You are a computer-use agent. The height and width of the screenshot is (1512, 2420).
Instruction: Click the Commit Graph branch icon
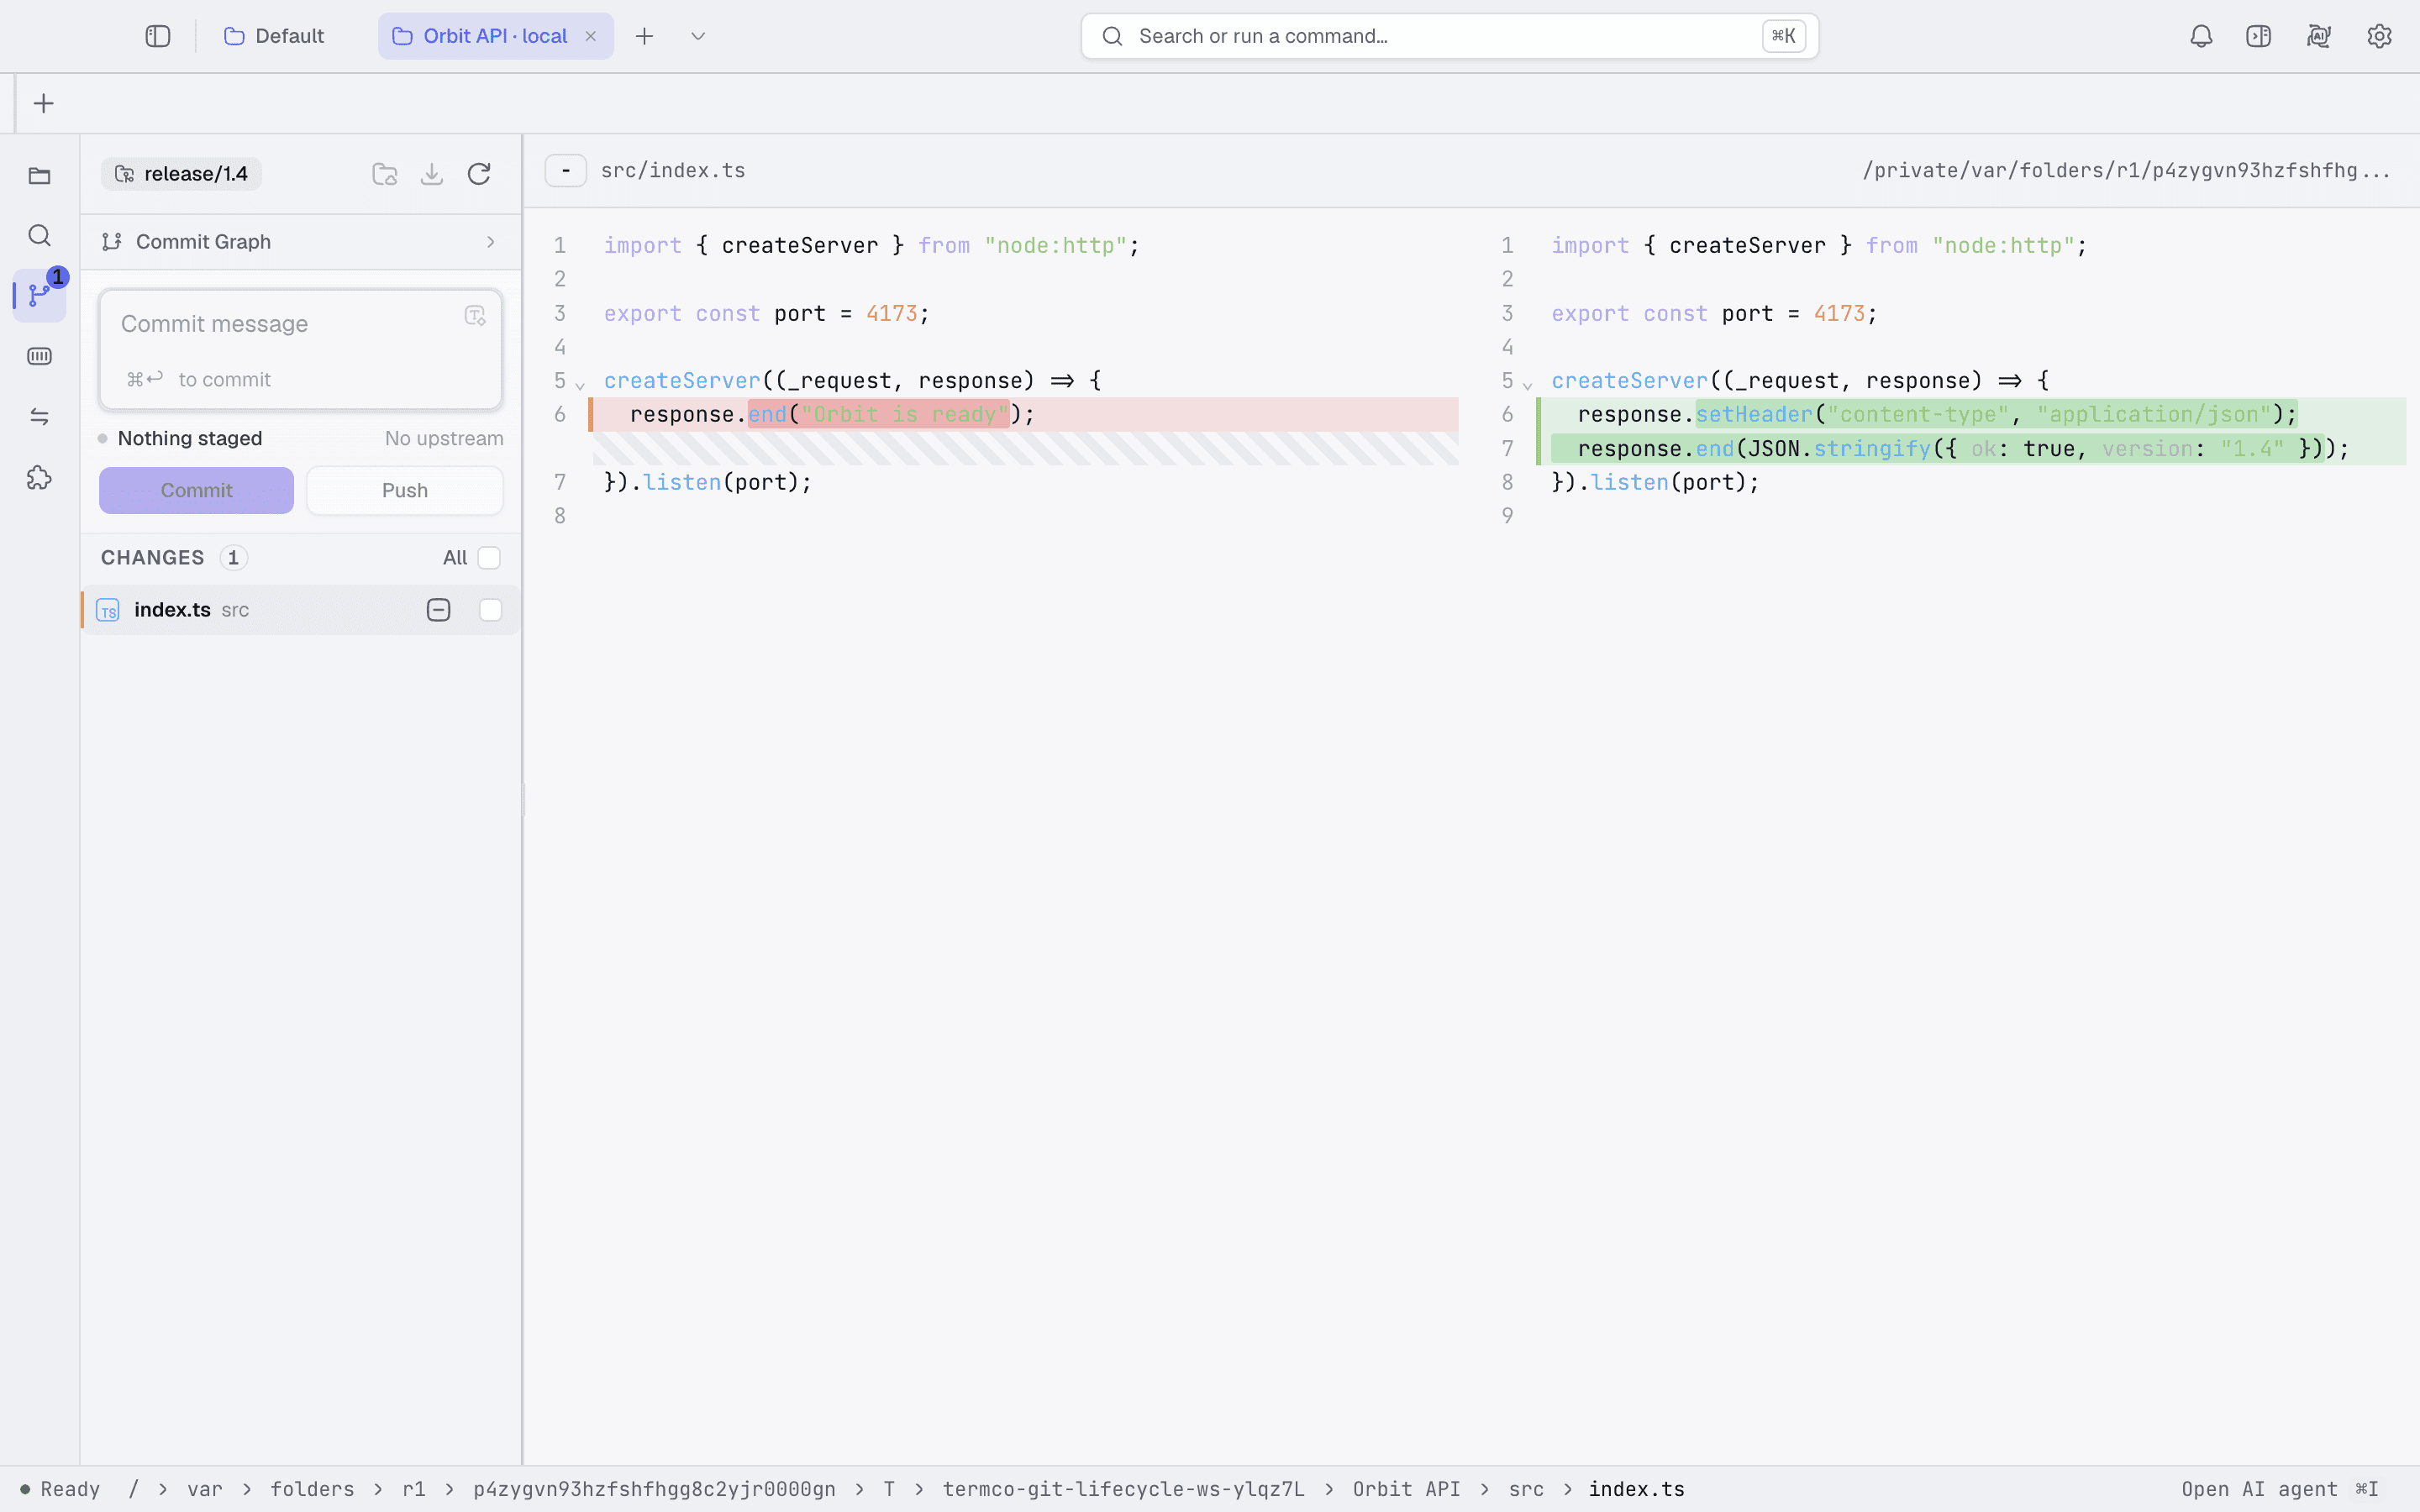click(112, 242)
